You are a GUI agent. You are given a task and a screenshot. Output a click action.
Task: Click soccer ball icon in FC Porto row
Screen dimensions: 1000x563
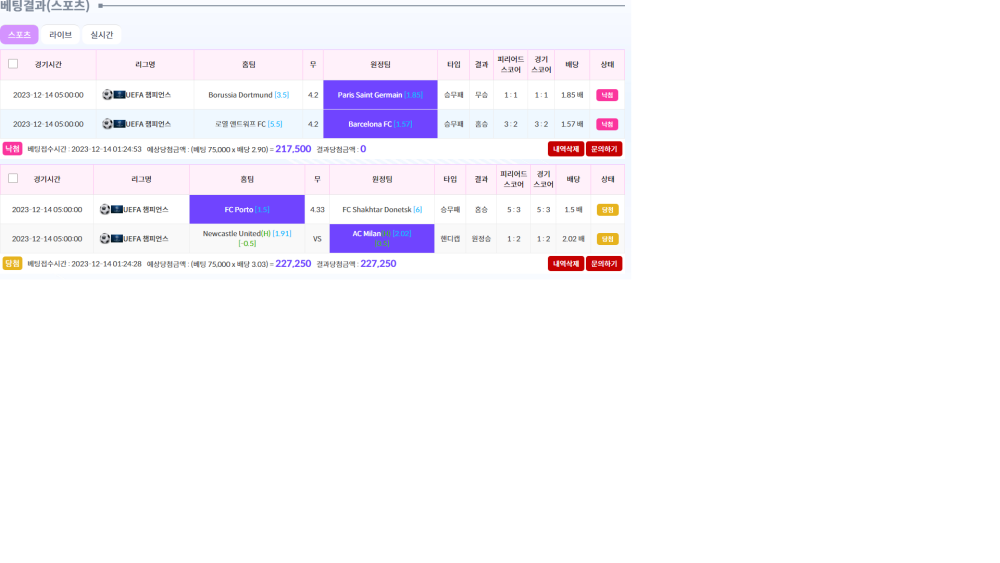105,210
